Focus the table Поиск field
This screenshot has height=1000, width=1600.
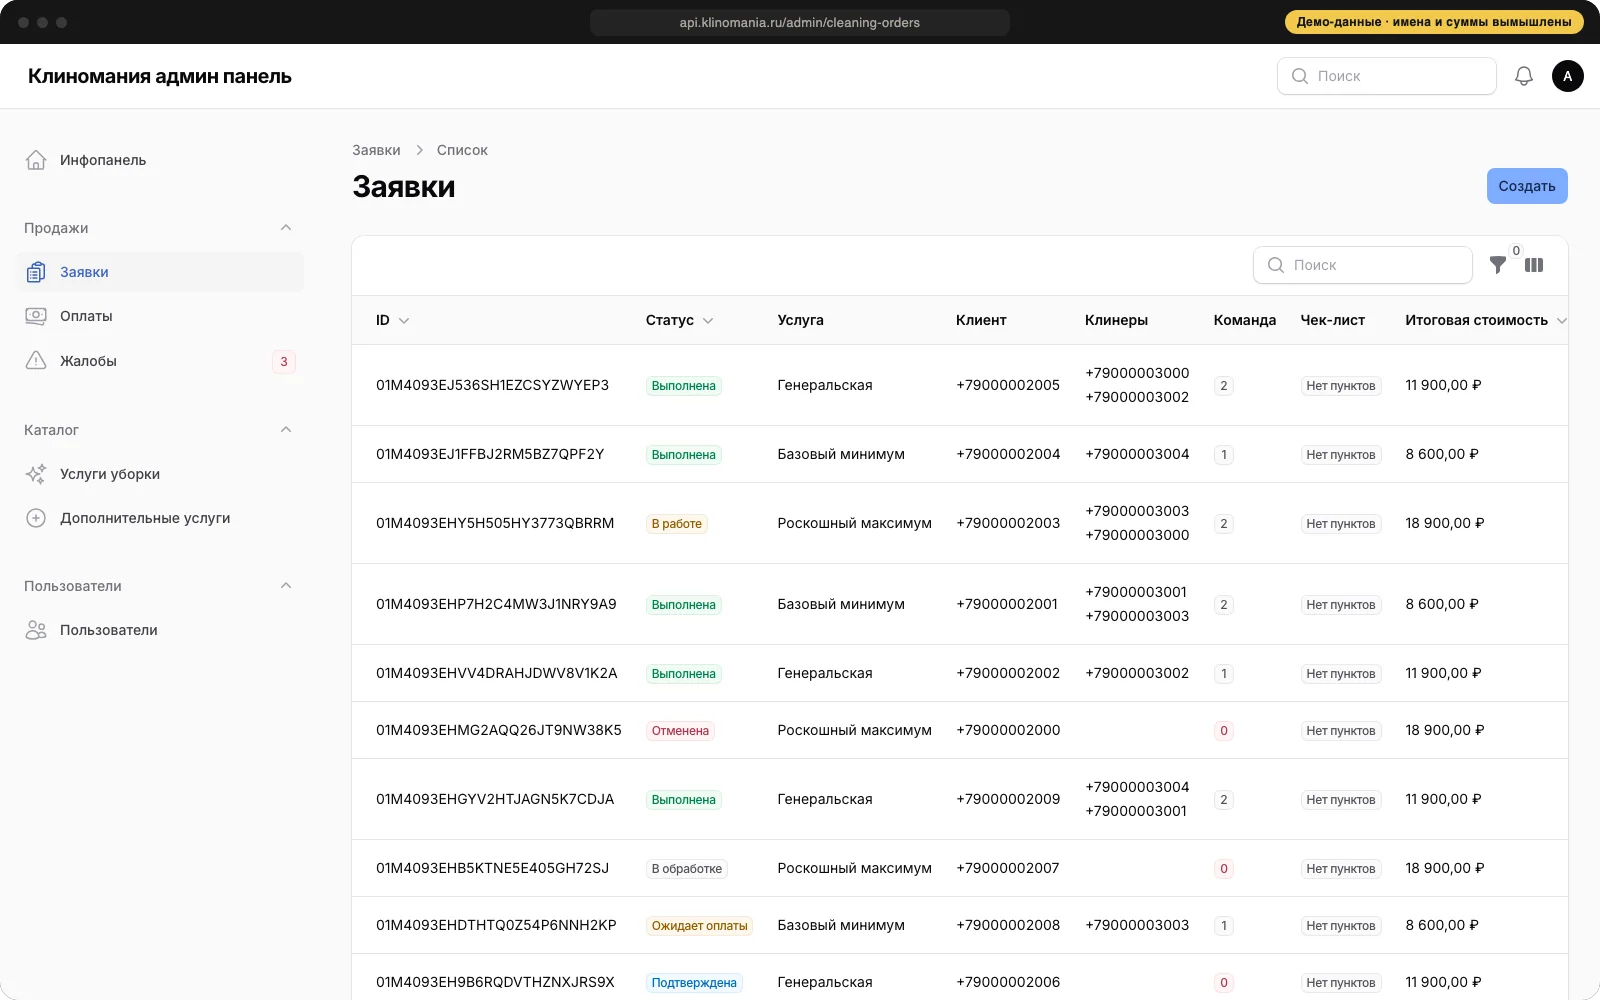coord(1363,265)
